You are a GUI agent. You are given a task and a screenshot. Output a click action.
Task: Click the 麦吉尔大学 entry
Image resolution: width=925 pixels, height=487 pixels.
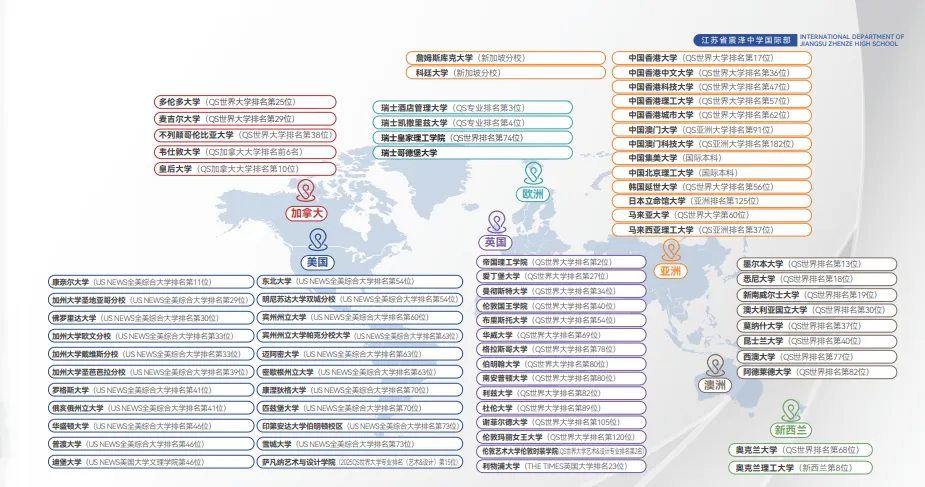(x=245, y=119)
